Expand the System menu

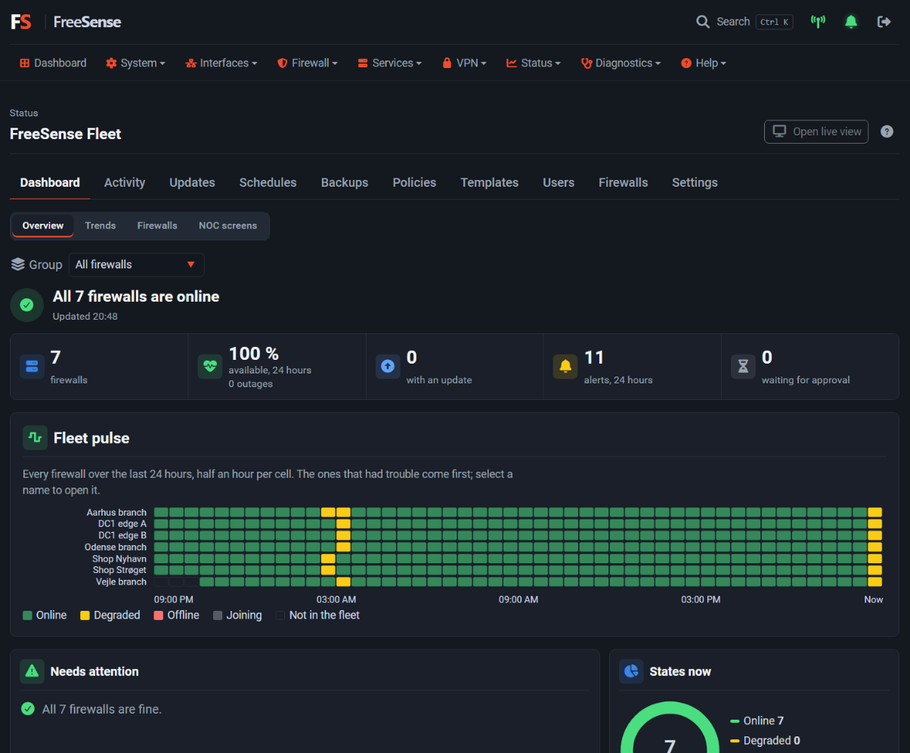point(135,63)
